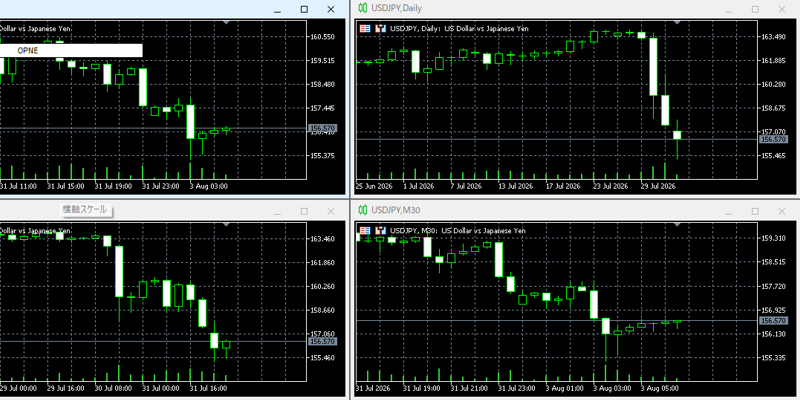Click the 157.720 price label in M30 chart
Image resolution: width=800 pixels, height=400 pixels.
point(773,286)
